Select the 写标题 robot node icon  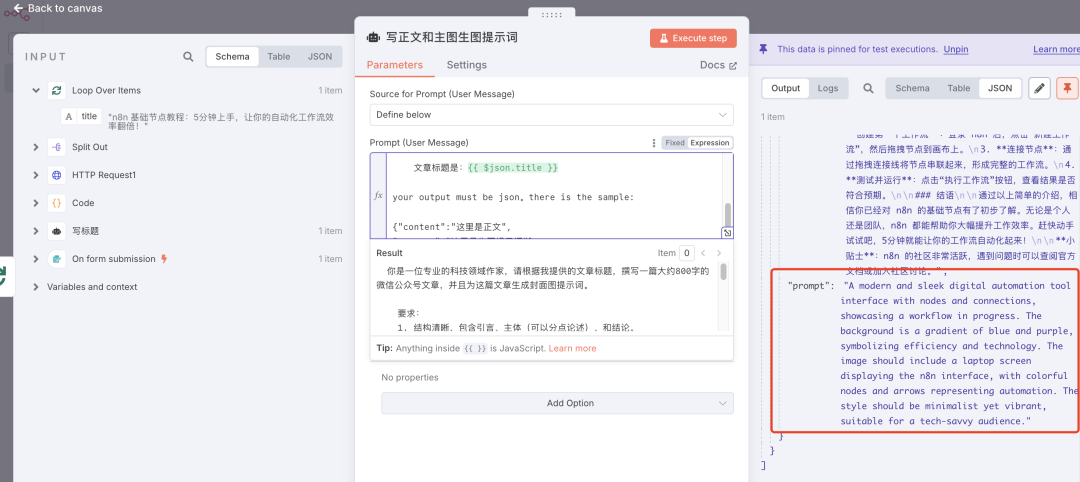[56, 231]
